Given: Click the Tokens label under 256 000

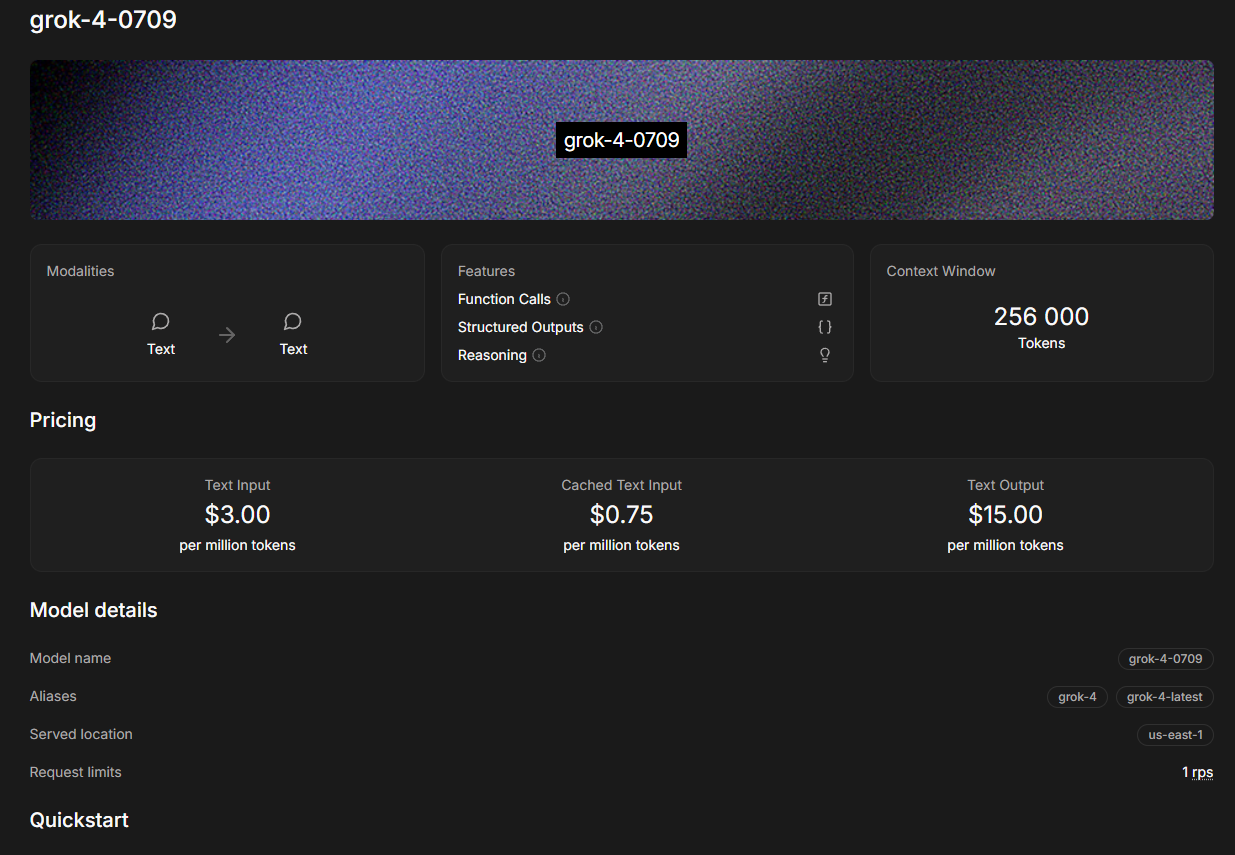Looking at the screenshot, I should [1041, 343].
